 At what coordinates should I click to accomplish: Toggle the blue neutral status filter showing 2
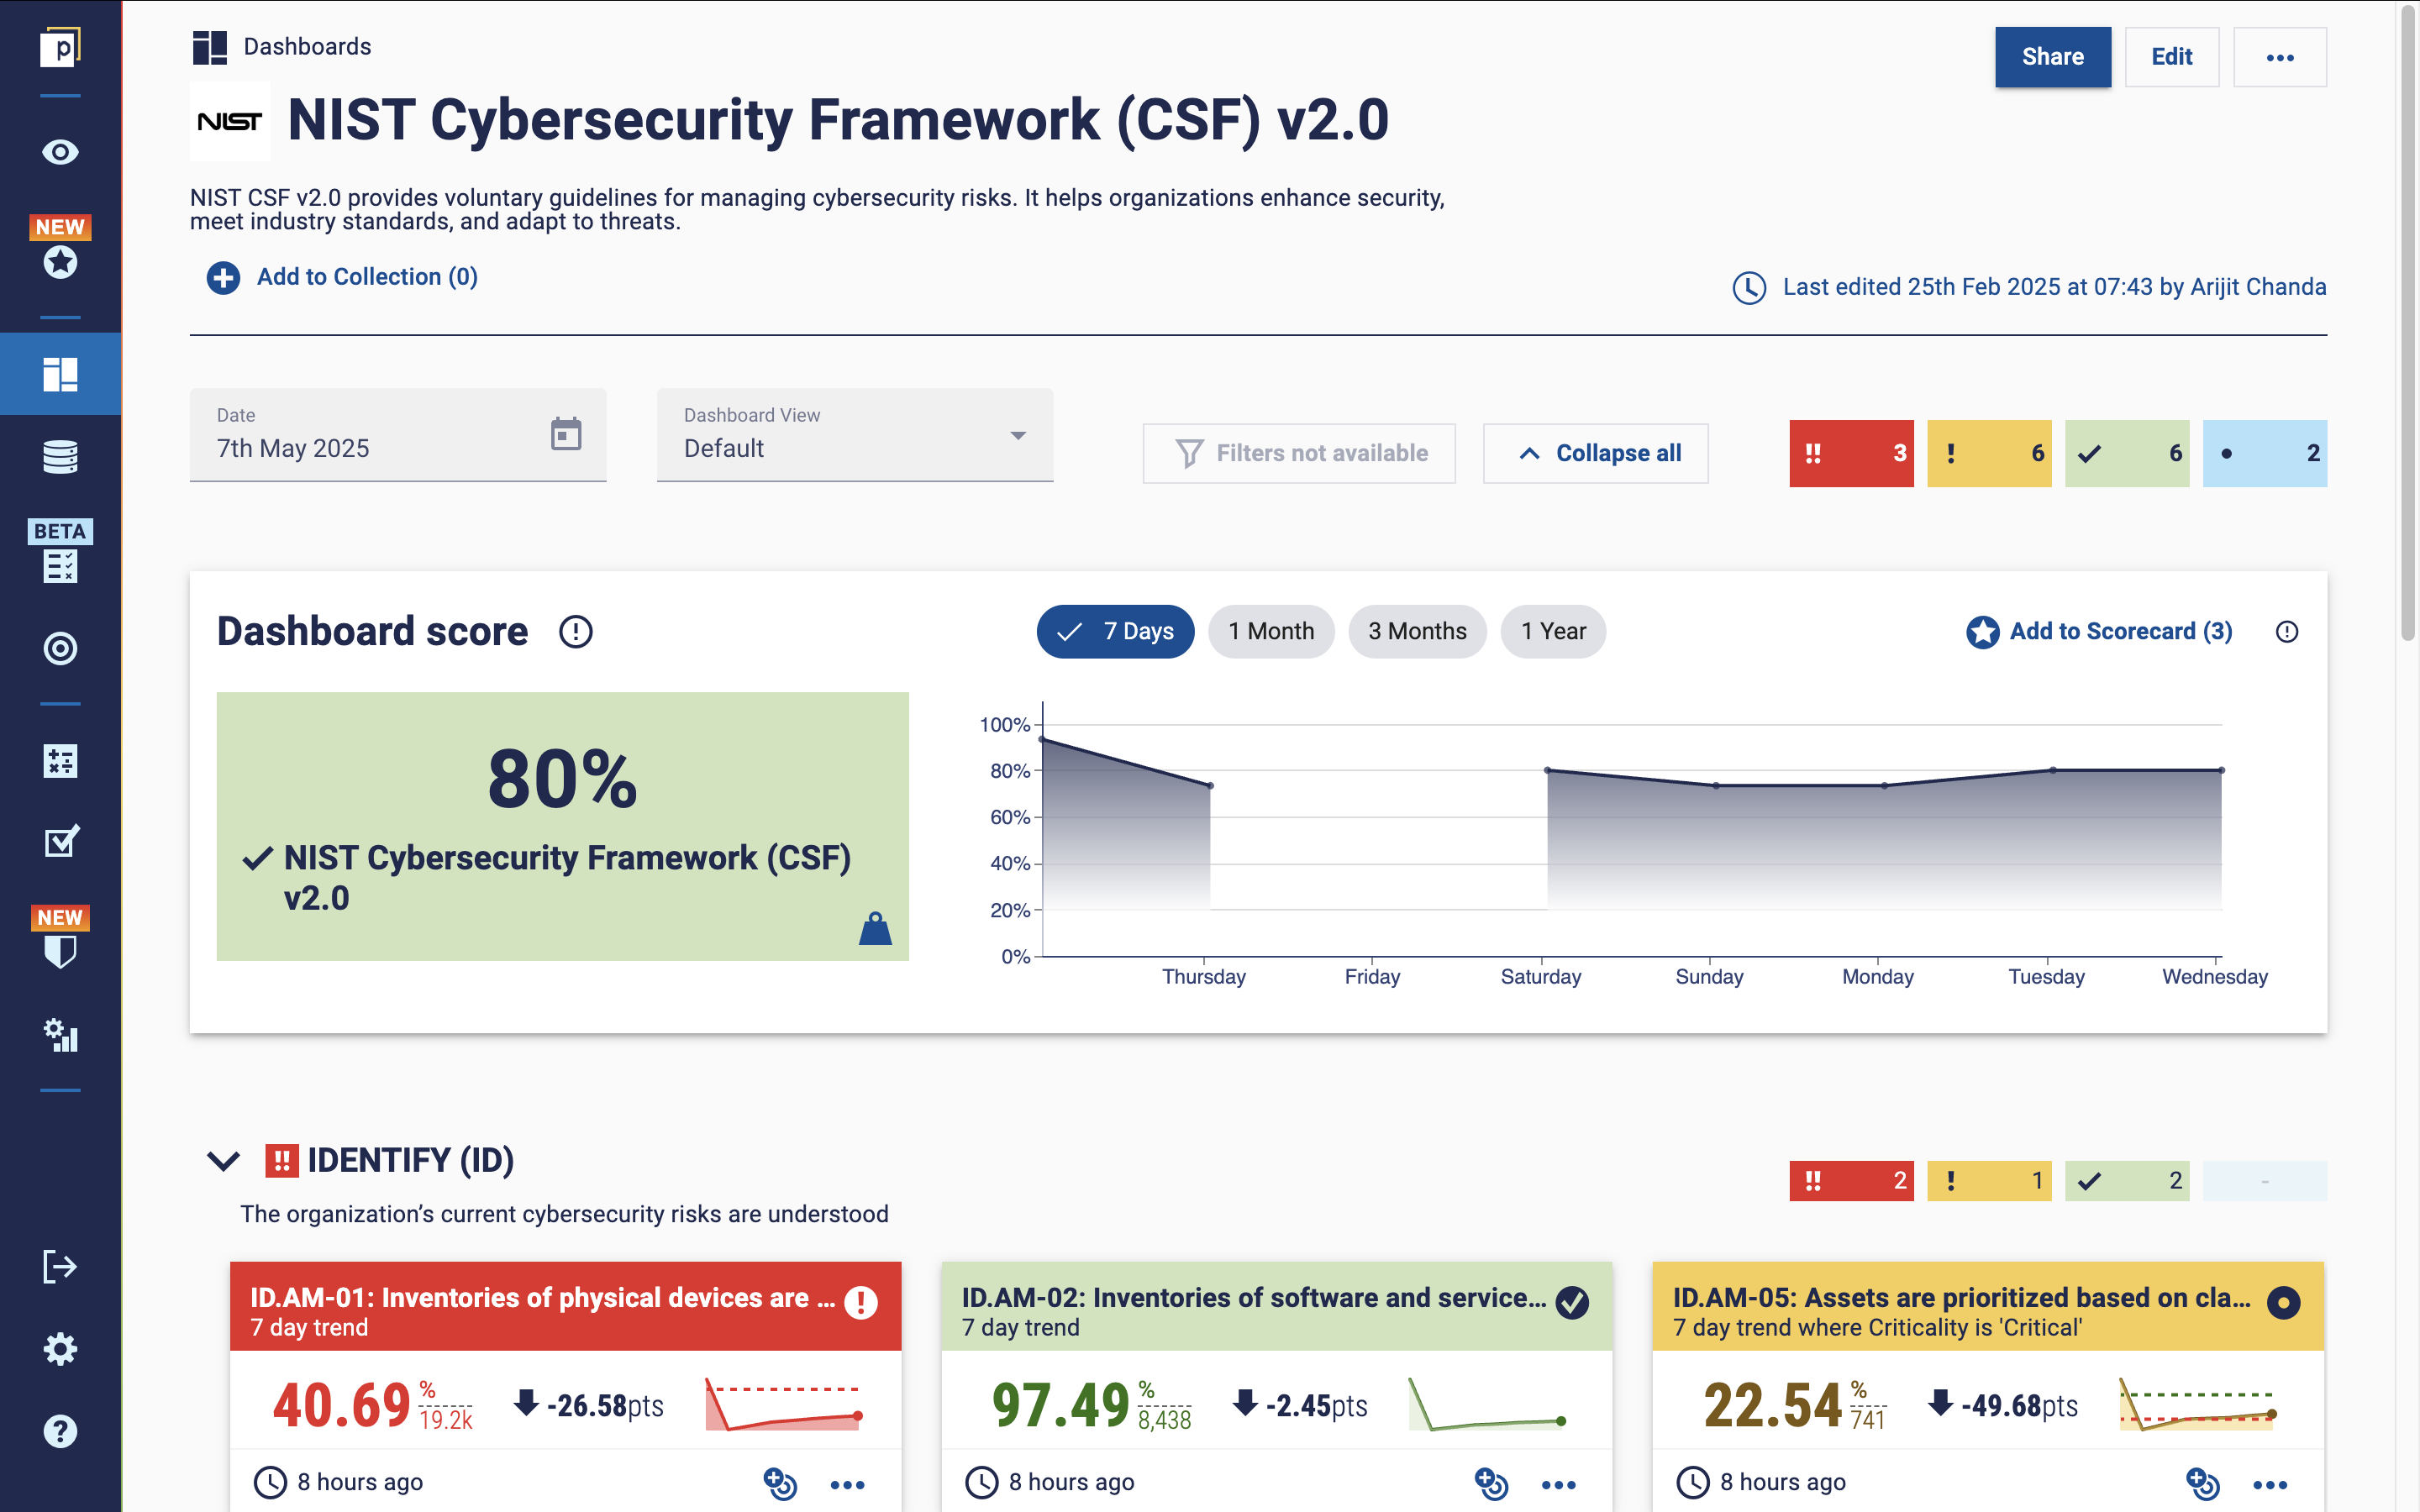(x=2265, y=454)
